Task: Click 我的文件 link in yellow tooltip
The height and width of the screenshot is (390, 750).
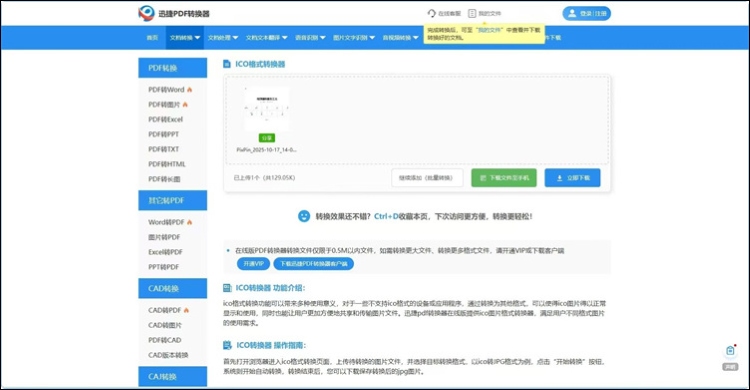Action: pyautogui.click(x=489, y=30)
